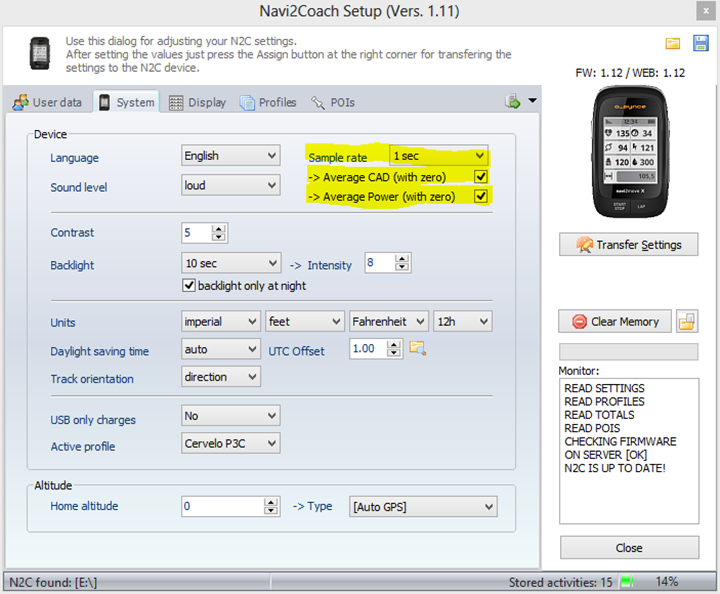Click into the UTC Offset field
The height and width of the screenshot is (594, 720).
pos(368,349)
